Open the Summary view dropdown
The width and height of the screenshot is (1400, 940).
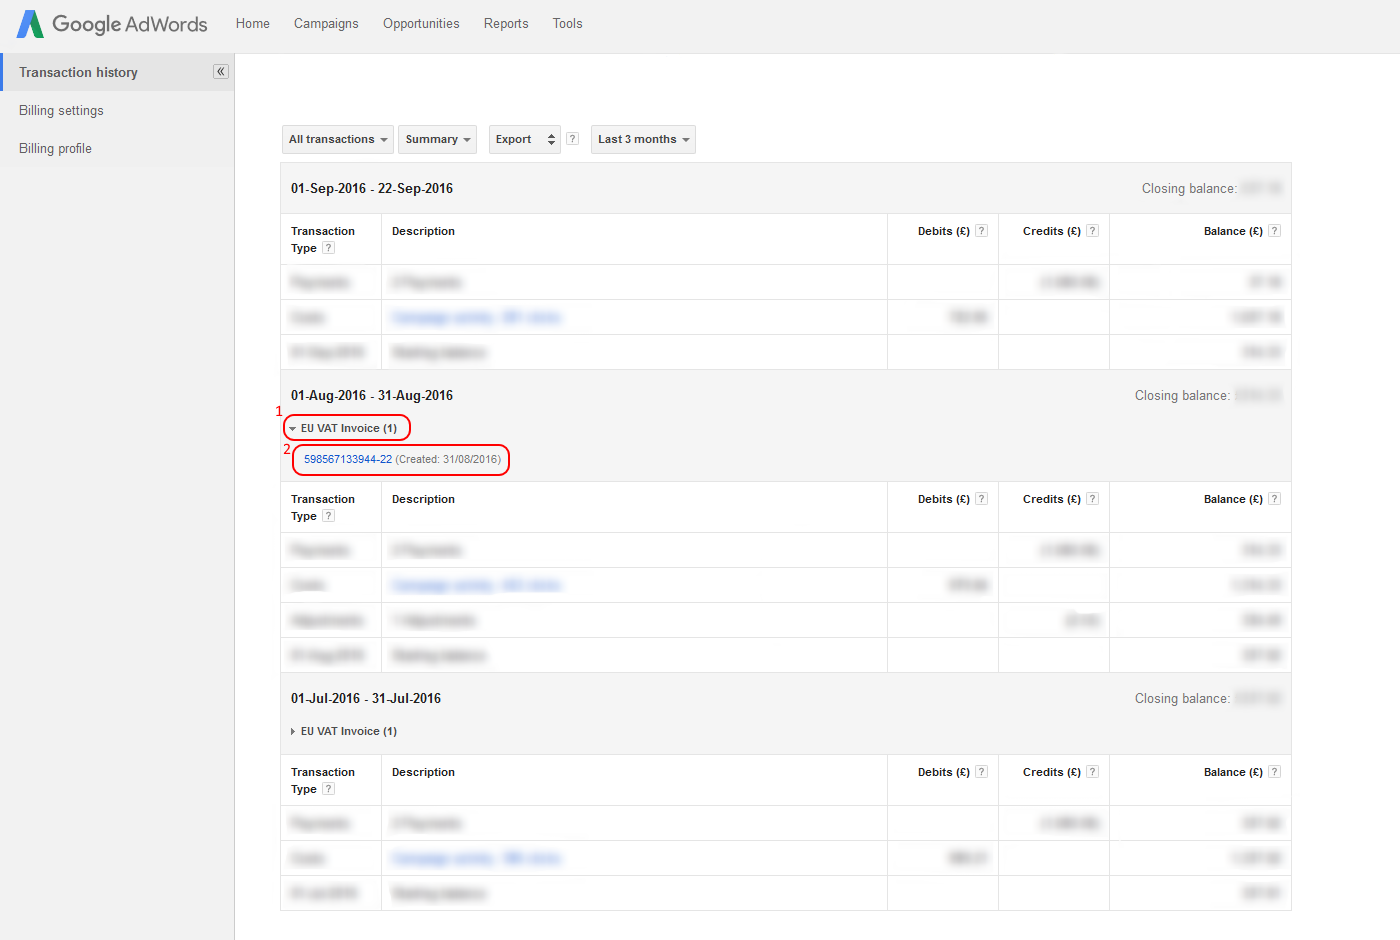(x=437, y=139)
